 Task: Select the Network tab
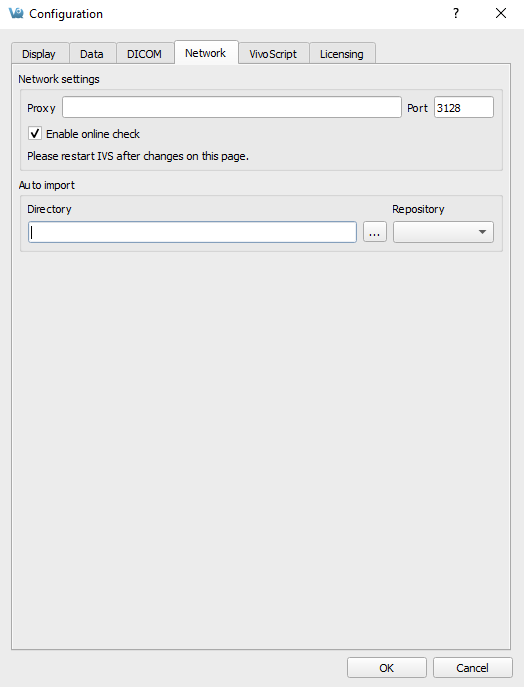[205, 53]
